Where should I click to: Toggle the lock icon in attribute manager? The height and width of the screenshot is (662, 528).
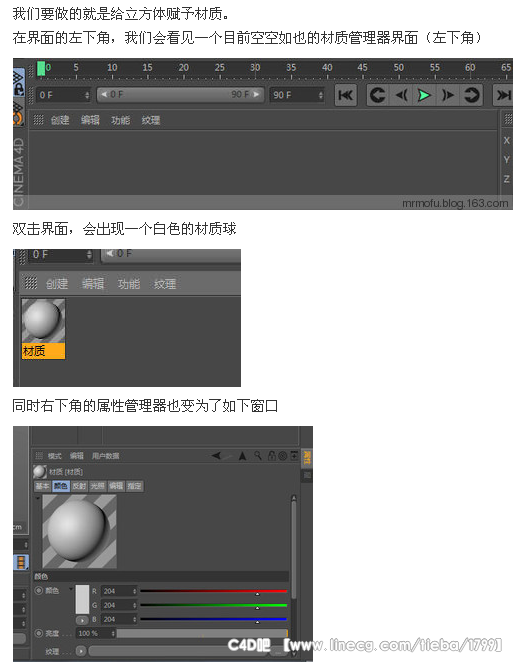coord(272,456)
